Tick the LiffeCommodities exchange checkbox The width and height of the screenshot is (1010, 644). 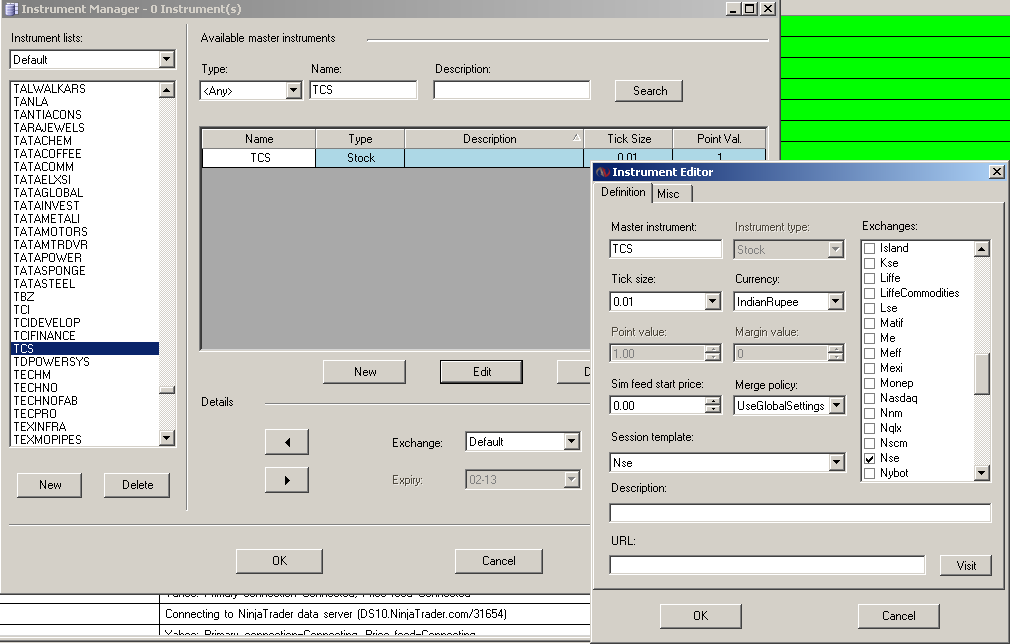pos(869,294)
